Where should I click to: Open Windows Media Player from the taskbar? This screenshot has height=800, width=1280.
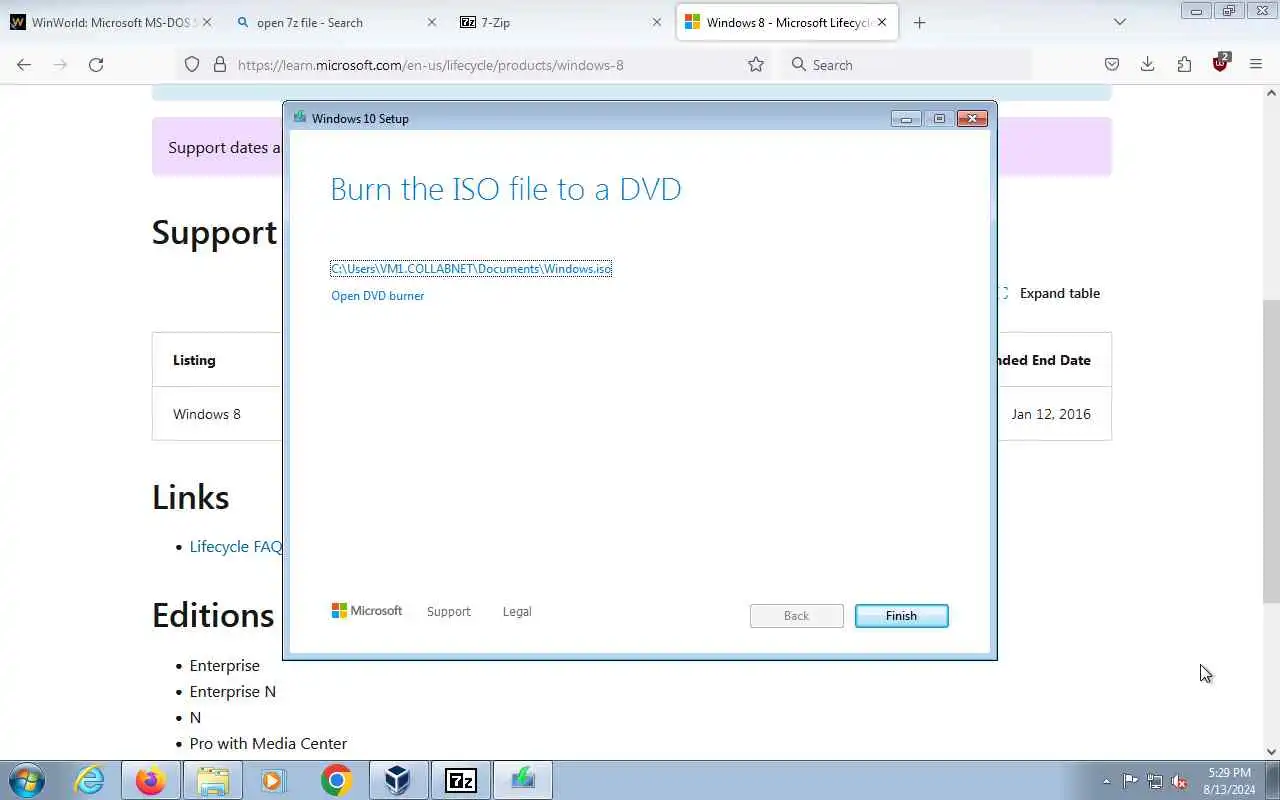point(274,780)
